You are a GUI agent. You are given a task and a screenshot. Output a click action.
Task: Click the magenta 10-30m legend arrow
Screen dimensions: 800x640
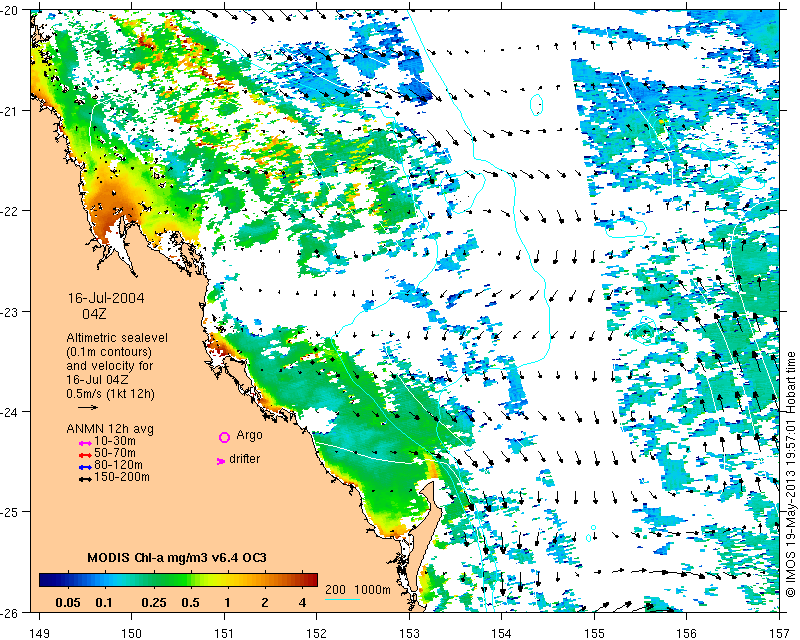(85, 443)
